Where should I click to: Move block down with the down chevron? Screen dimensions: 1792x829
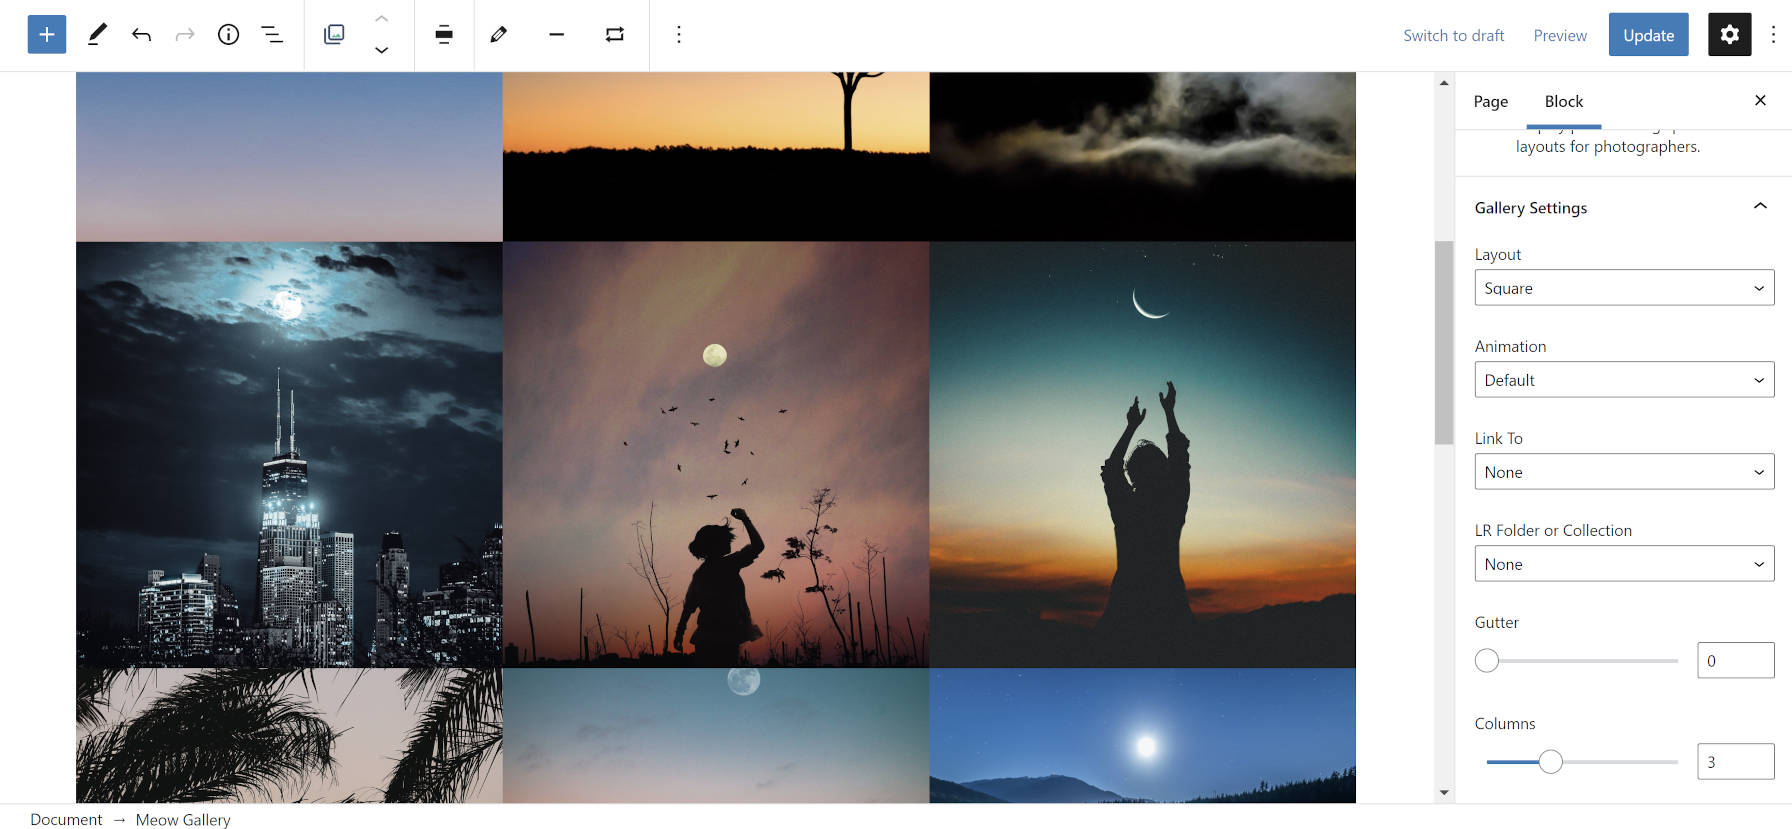coord(382,50)
